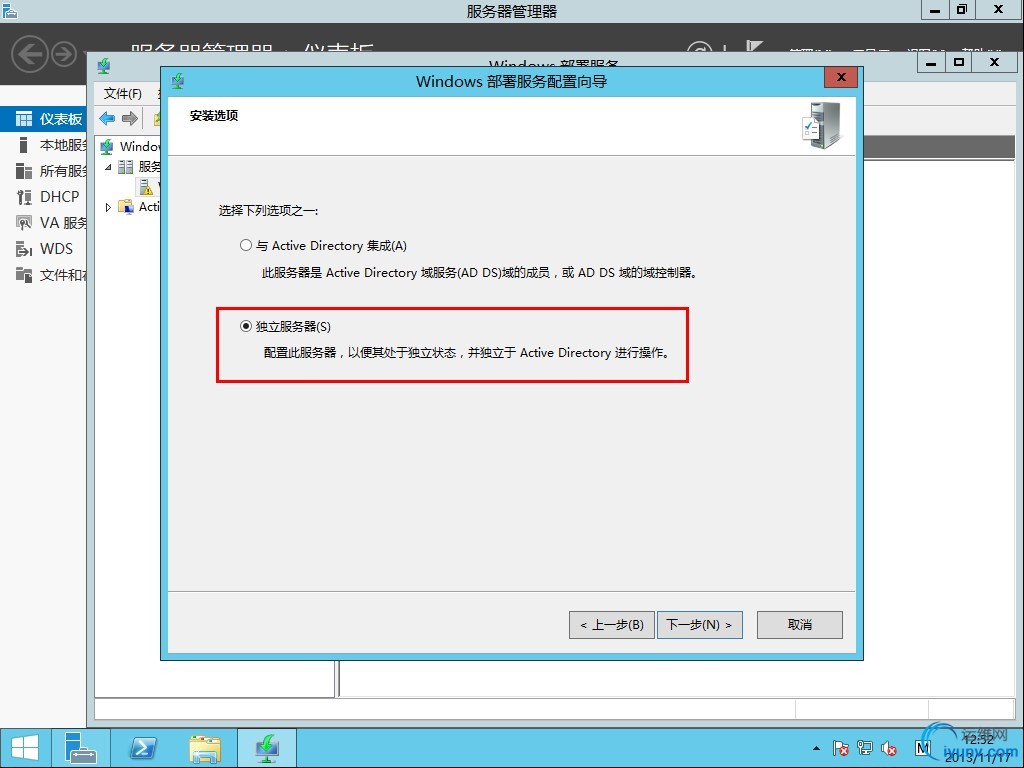Open 仪表板 in Server Manager sidebar
The height and width of the screenshot is (768, 1024).
44,119
